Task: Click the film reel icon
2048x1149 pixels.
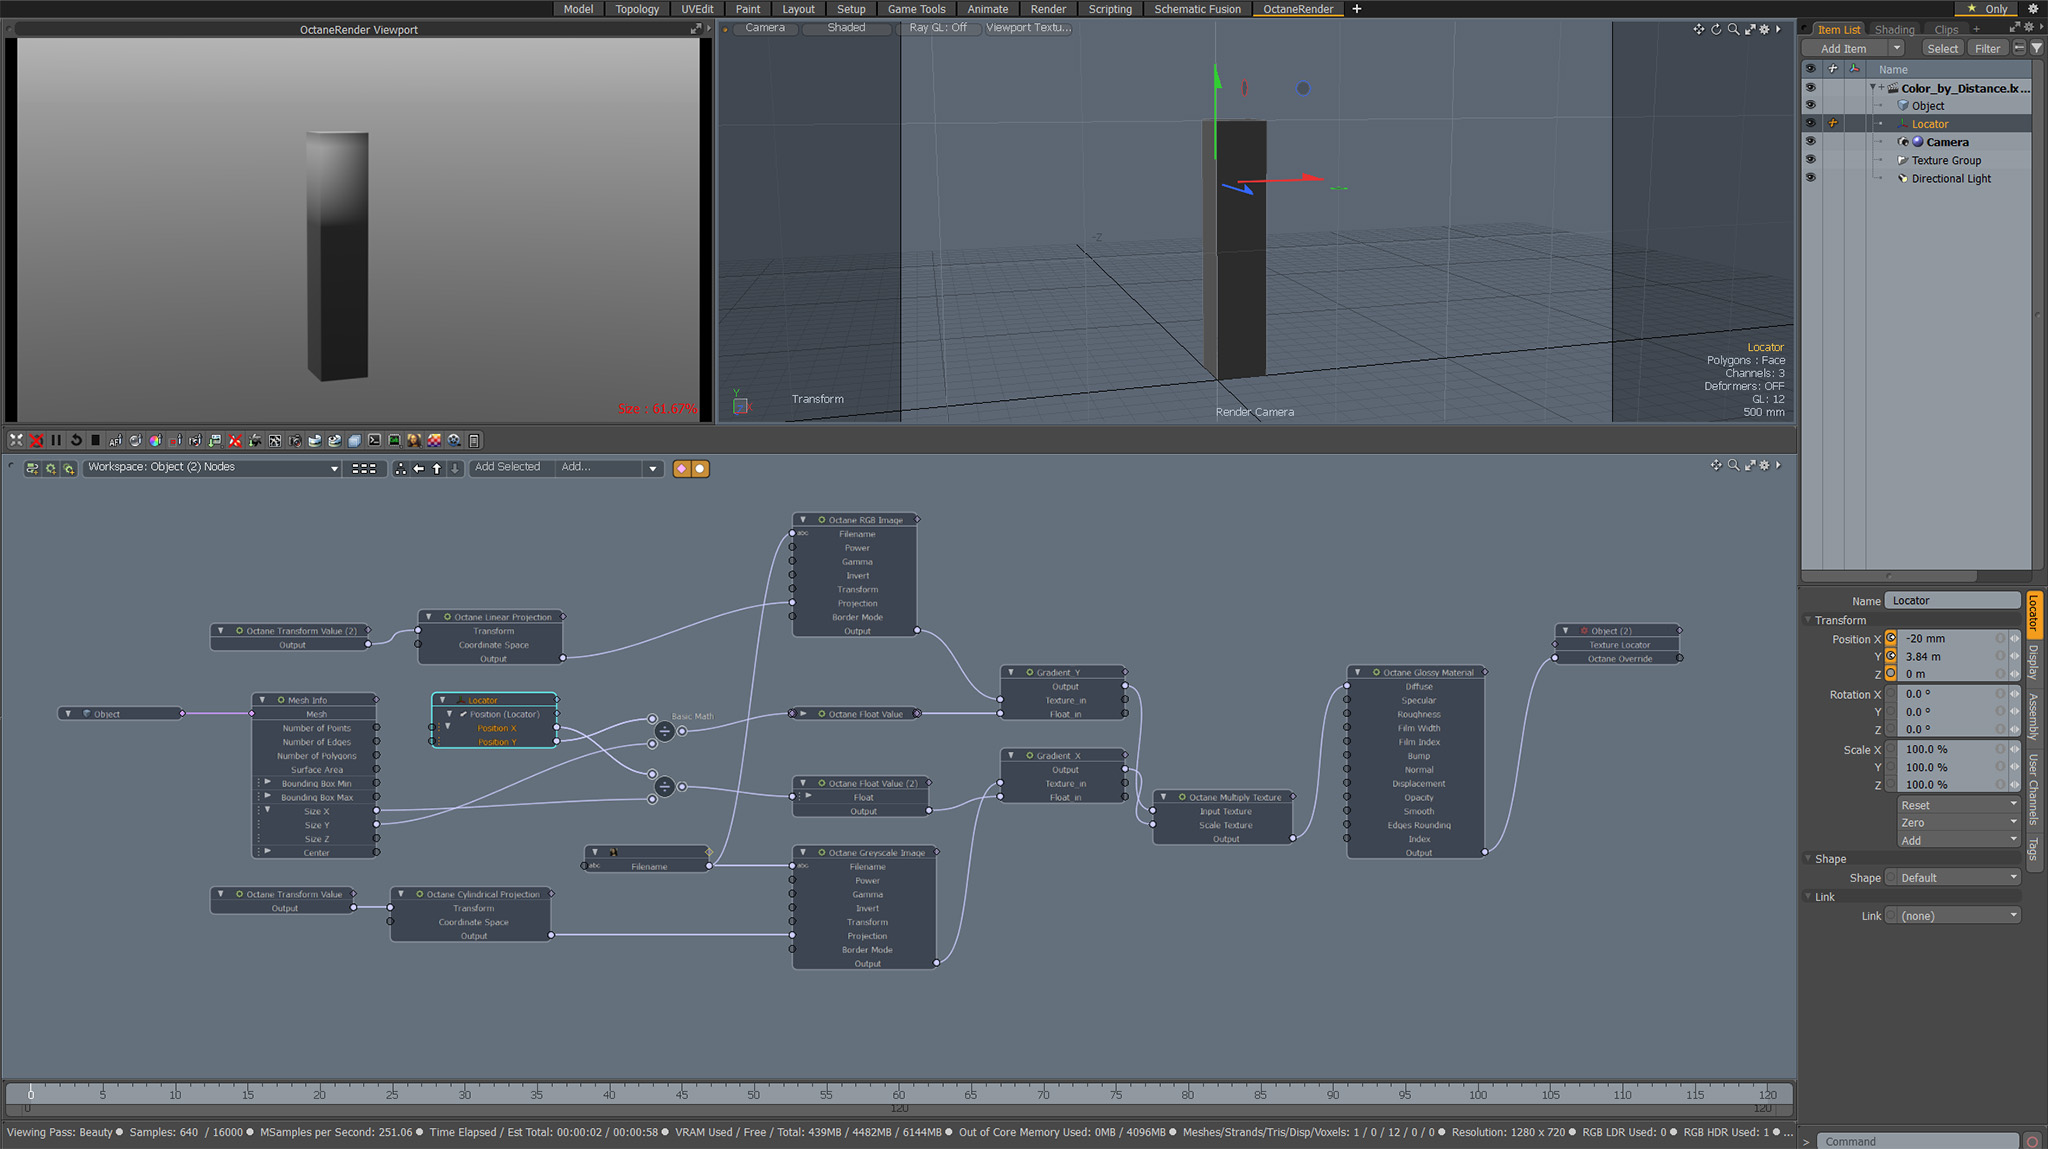Action: click(x=454, y=440)
